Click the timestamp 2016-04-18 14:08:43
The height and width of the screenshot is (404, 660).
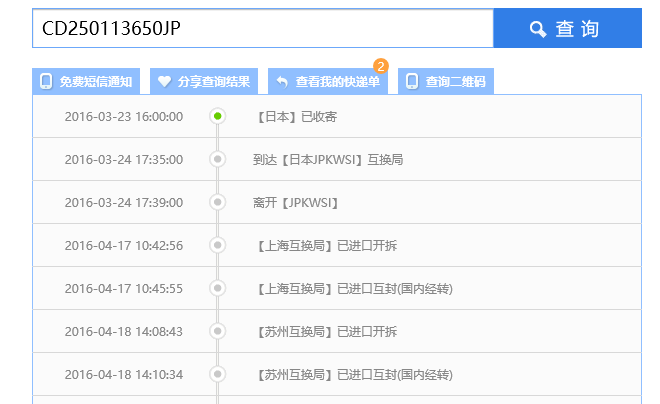coord(124,332)
